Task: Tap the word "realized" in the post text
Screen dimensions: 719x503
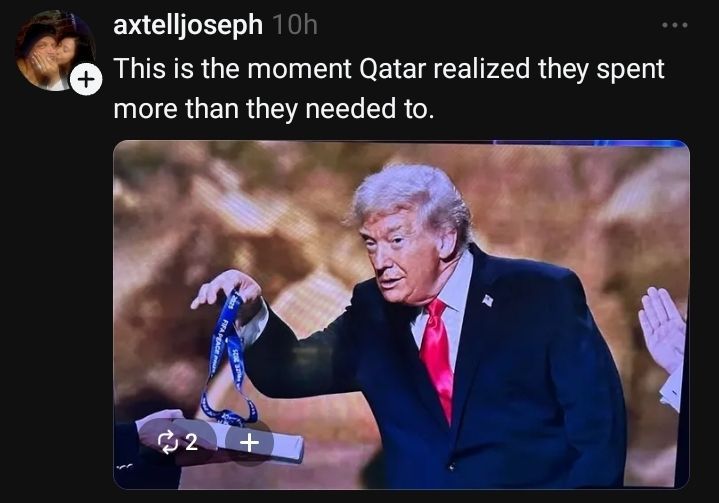Action: (481, 68)
